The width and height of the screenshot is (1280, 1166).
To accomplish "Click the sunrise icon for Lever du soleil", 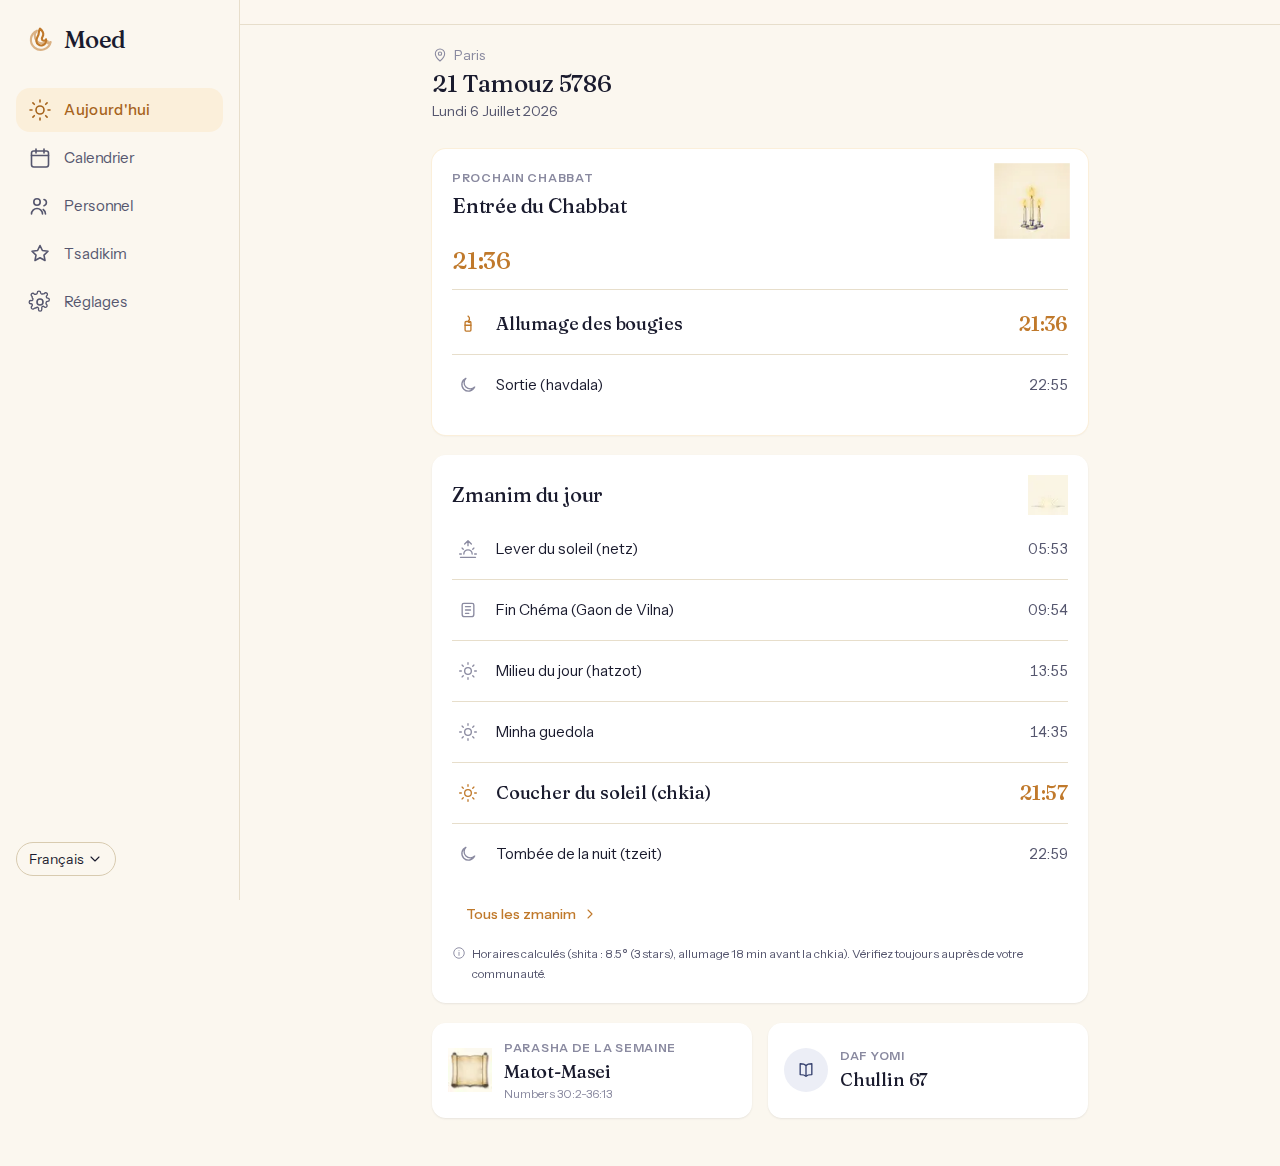I will click(x=468, y=549).
